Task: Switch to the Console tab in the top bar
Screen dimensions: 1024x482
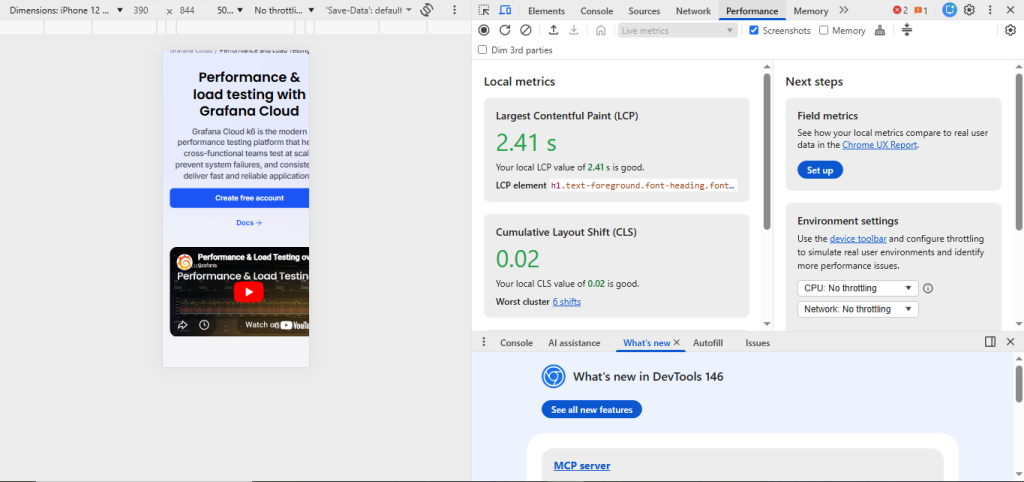Action: (x=597, y=11)
